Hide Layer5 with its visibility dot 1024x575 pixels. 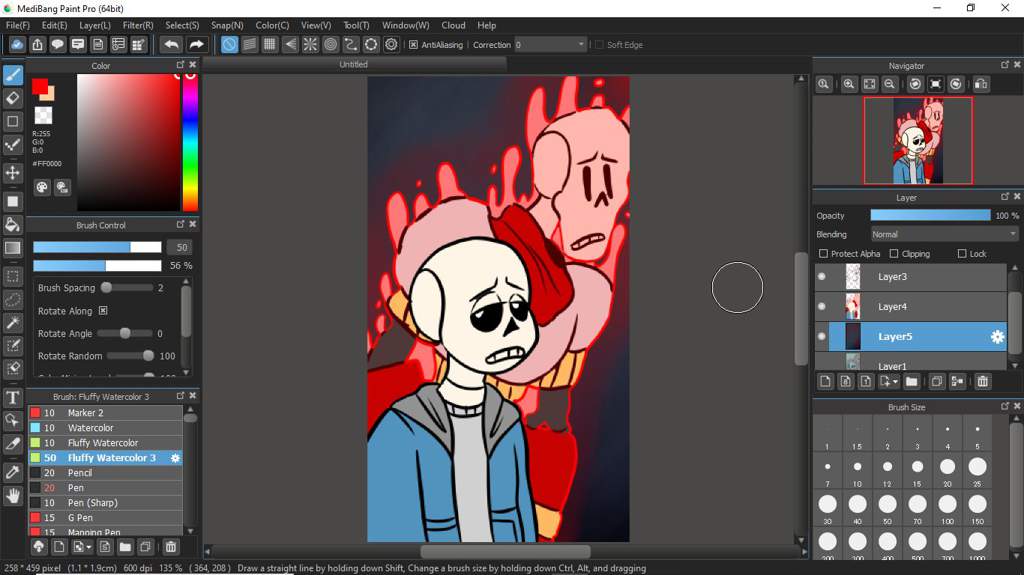point(822,337)
